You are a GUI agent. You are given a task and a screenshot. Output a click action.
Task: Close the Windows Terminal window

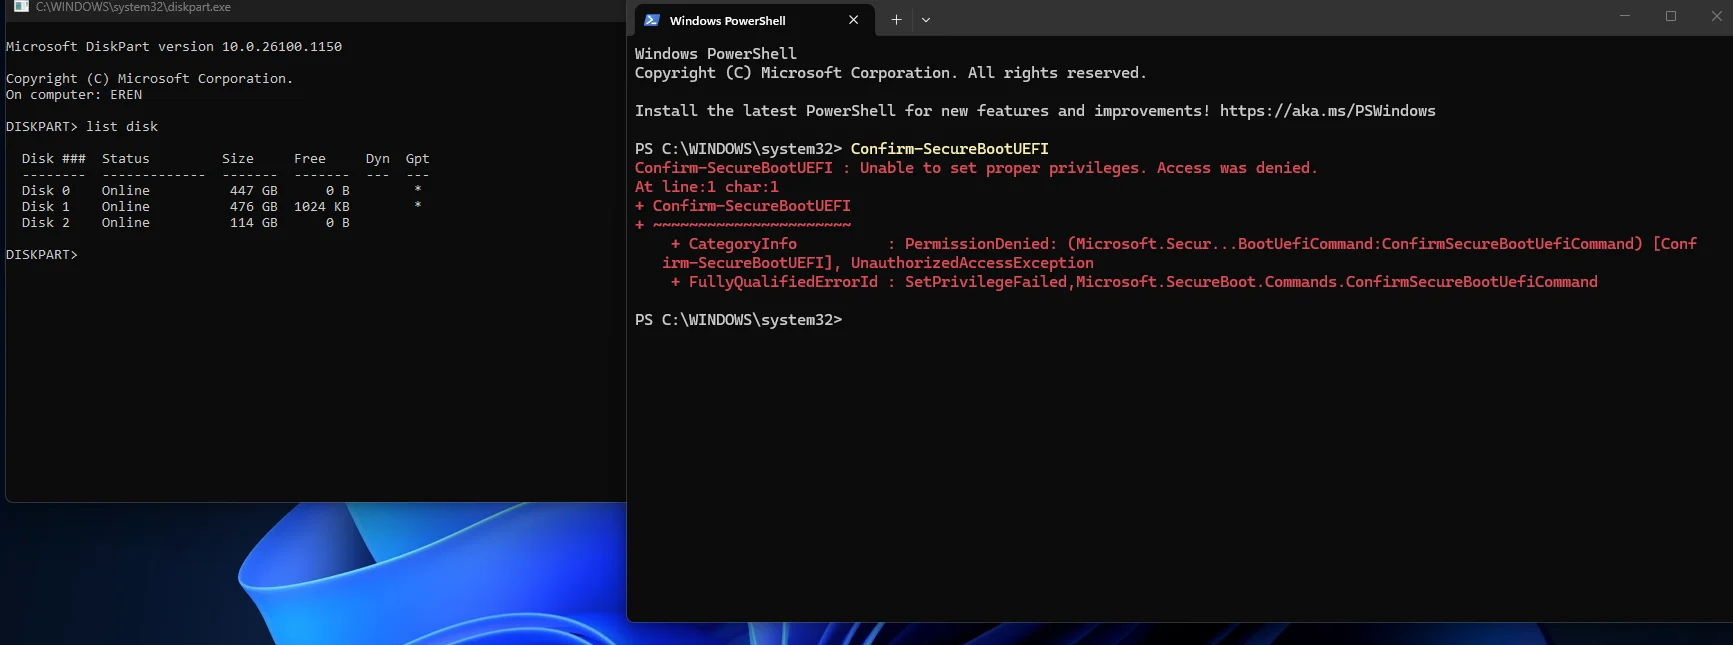click(1716, 16)
